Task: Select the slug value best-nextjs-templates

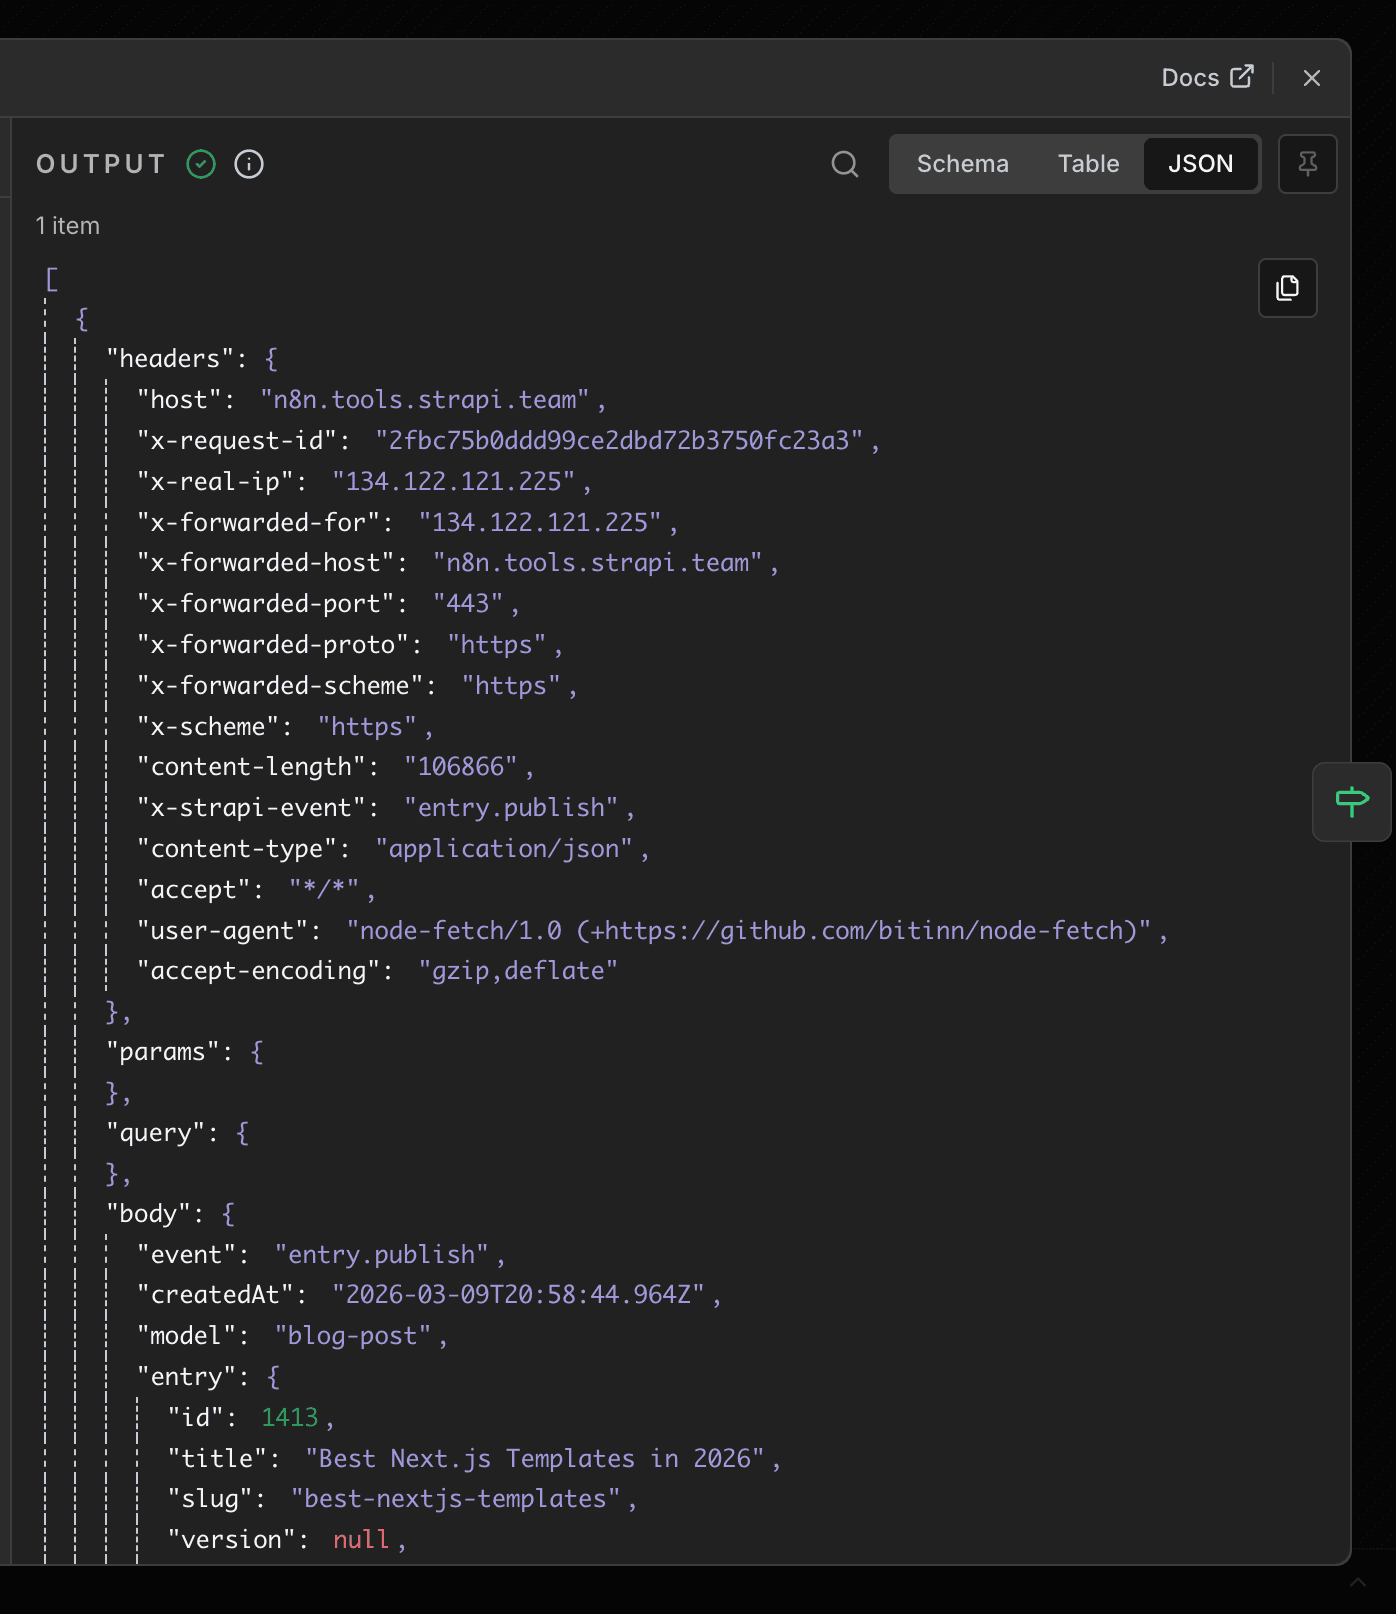Action: click(x=455, y=1499)
